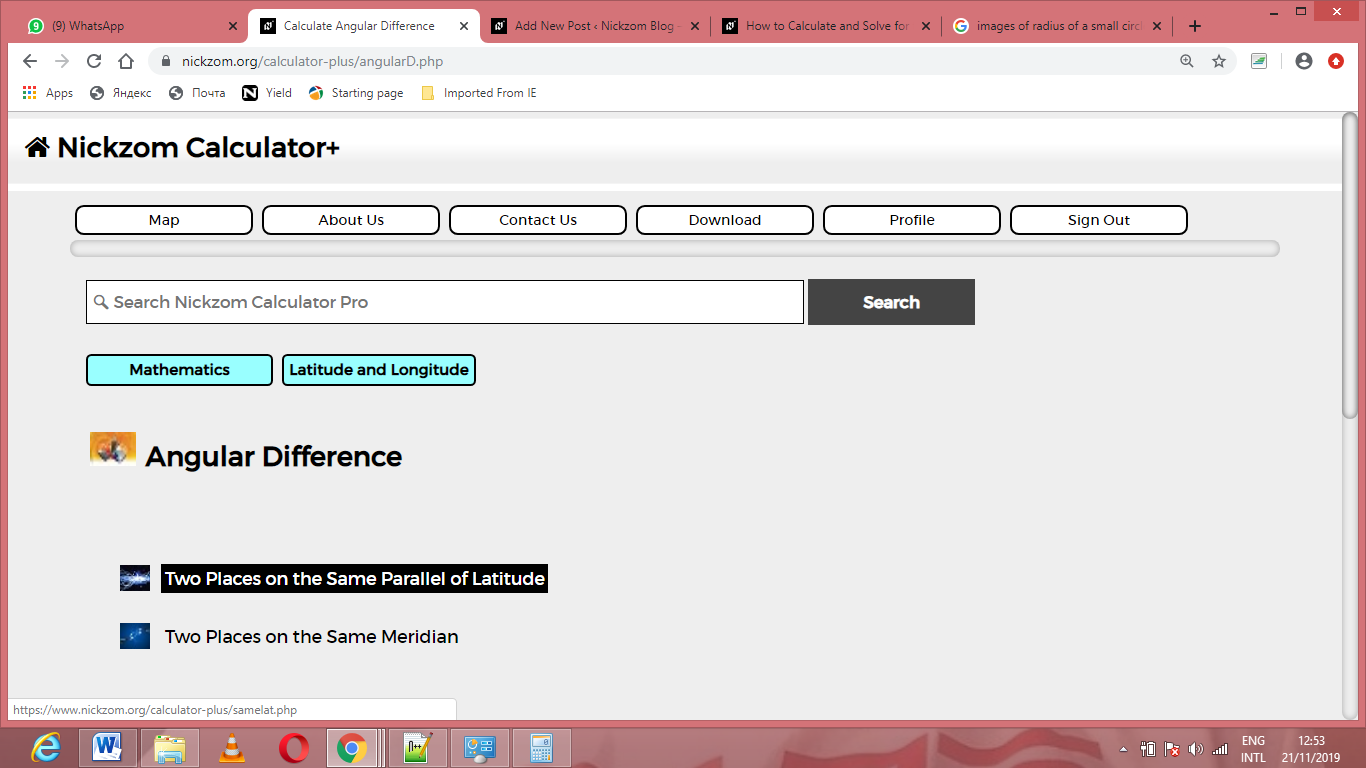This screenshot has width=1366, height=768.
Task: Click thumbnail beside Same Parallel of Latitude
Action: click(135, 578)
